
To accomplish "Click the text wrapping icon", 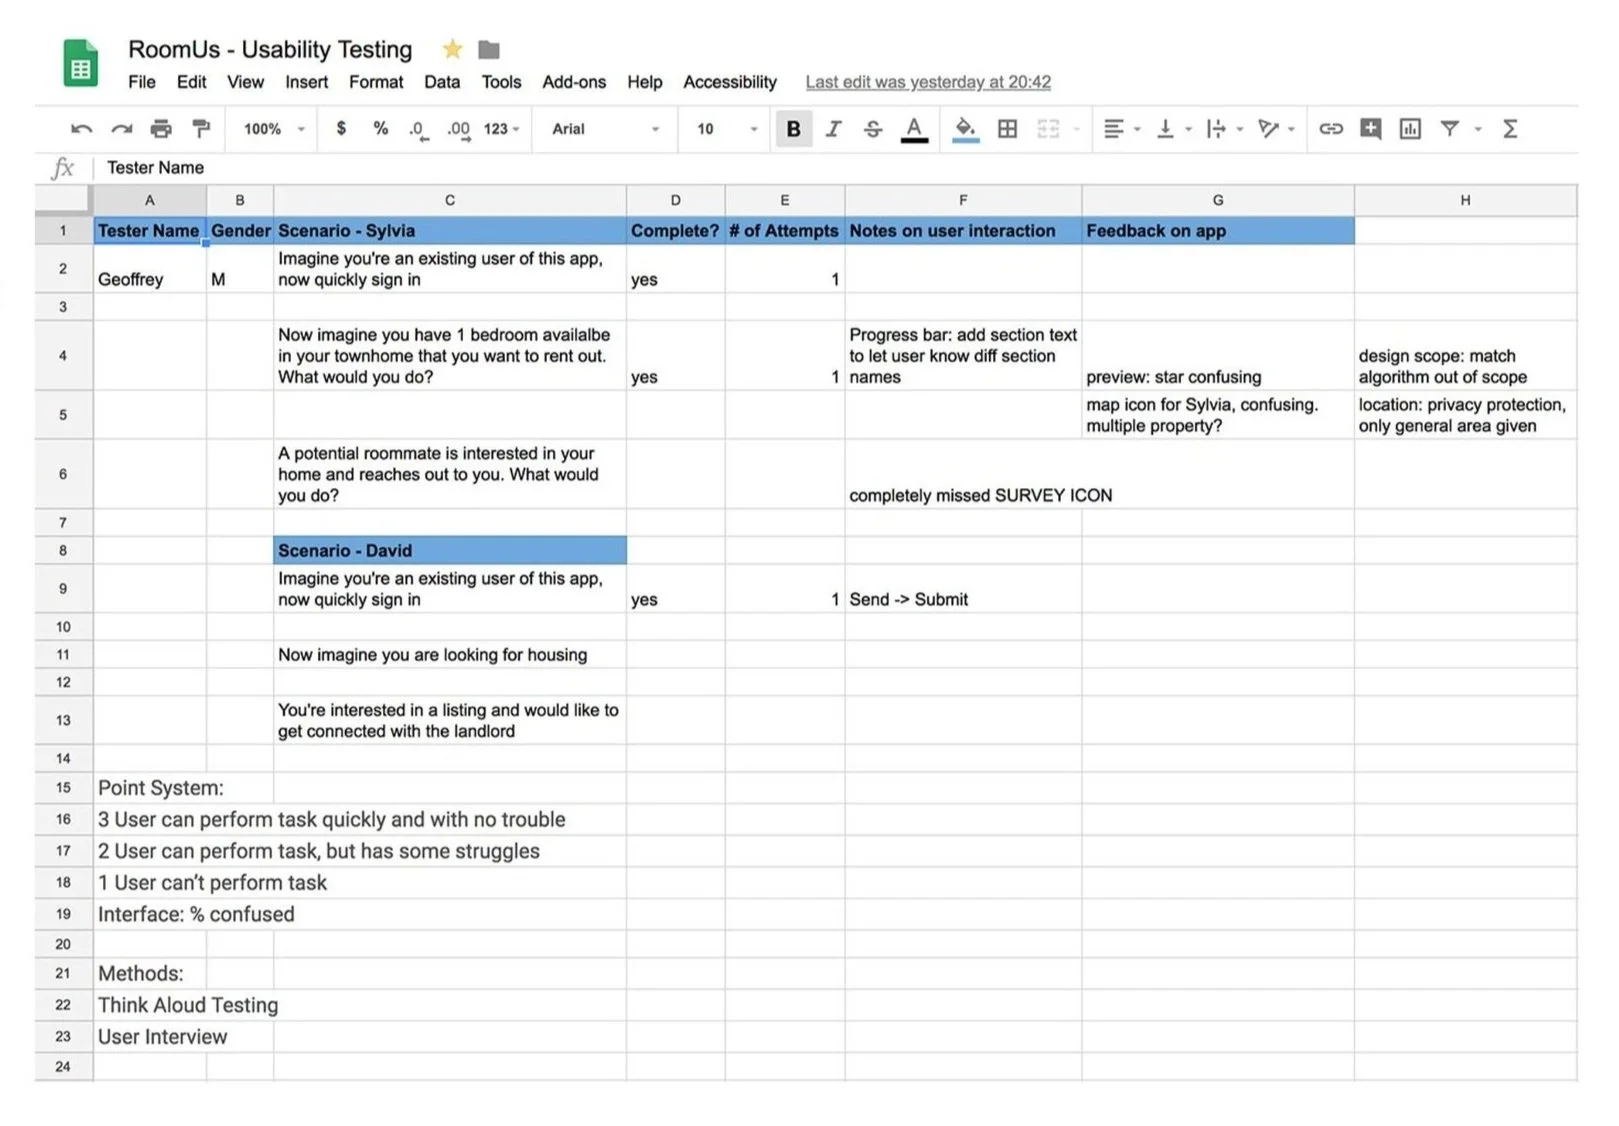I will tap(1216, 129).
